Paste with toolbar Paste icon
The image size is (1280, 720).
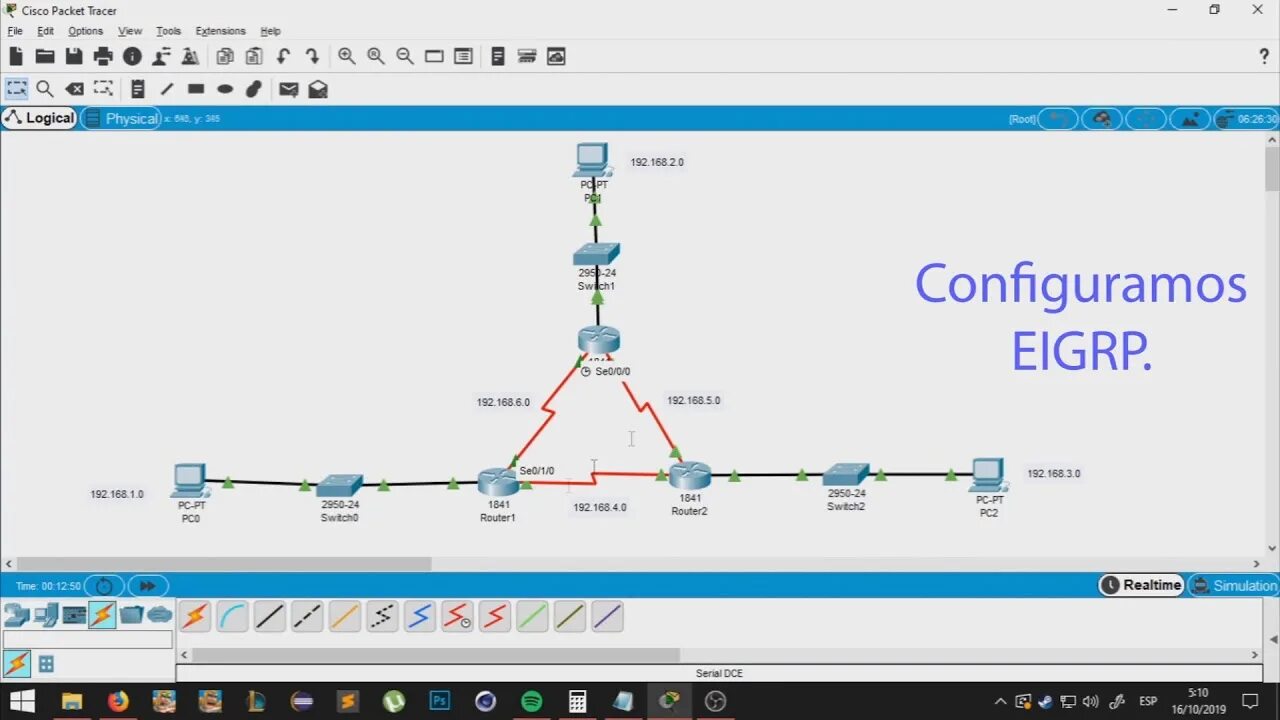click(x=254, y=56)
